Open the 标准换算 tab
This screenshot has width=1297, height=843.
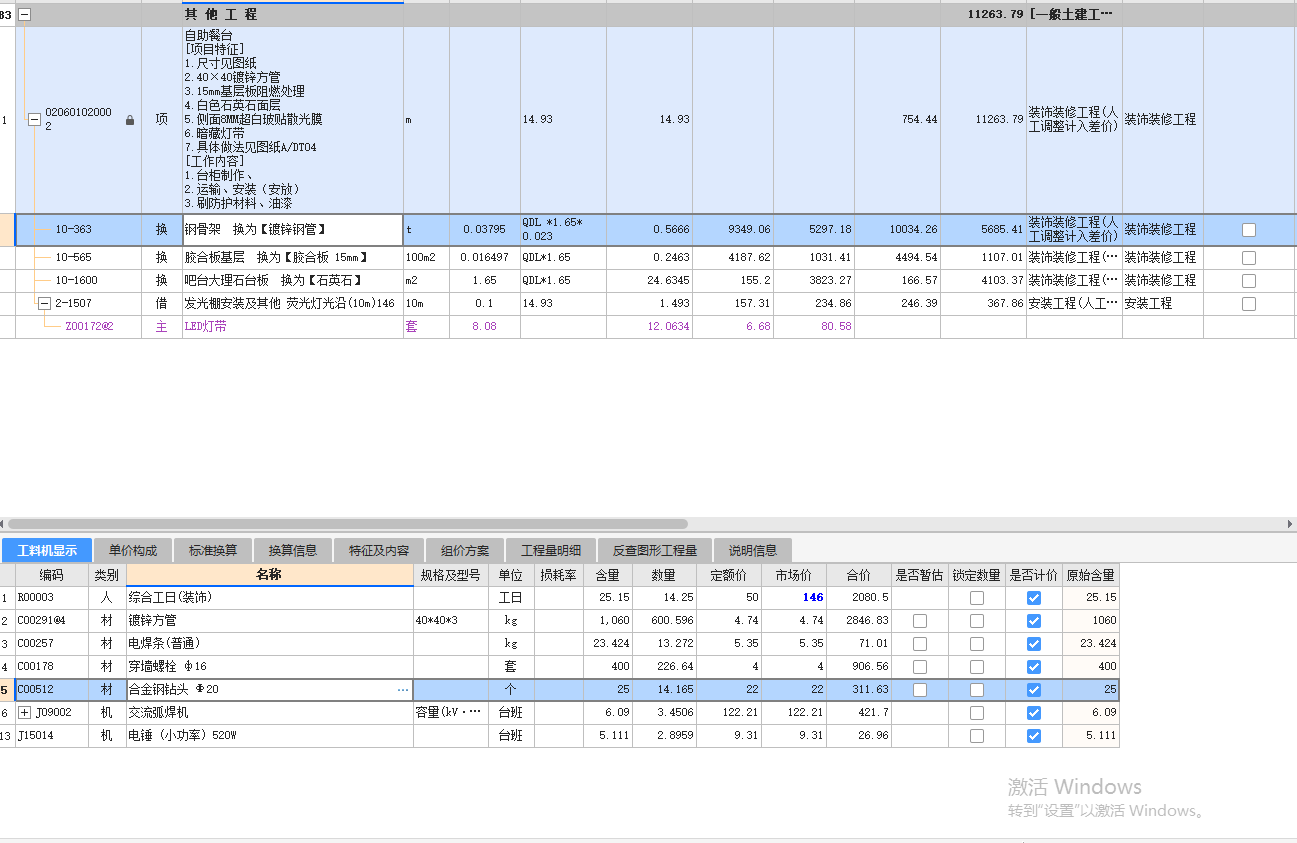click(213, 551)
